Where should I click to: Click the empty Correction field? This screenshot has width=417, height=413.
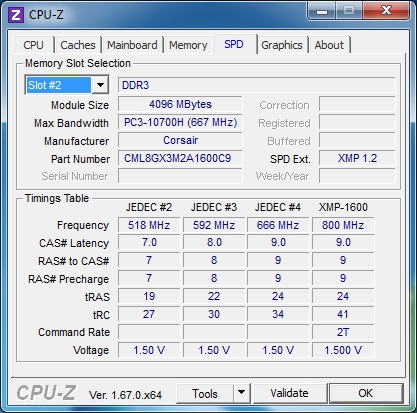point(357,104)
